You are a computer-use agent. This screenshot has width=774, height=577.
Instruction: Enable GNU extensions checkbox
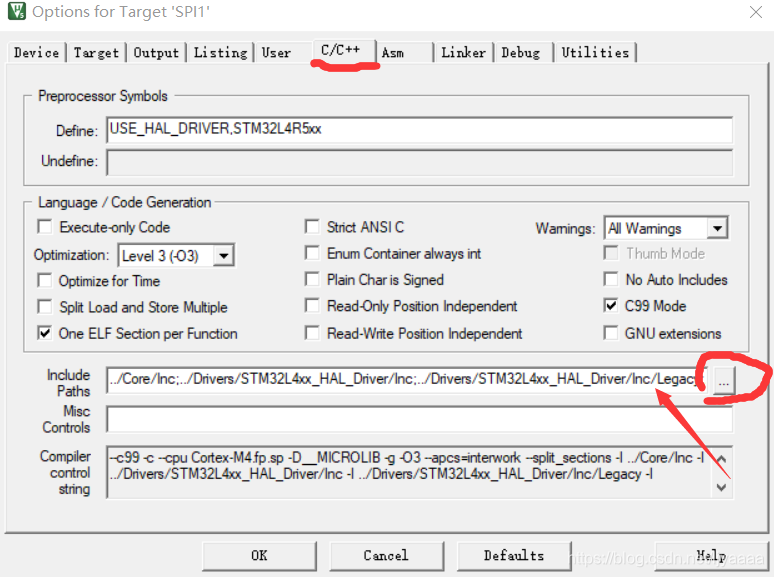point(611,334)
